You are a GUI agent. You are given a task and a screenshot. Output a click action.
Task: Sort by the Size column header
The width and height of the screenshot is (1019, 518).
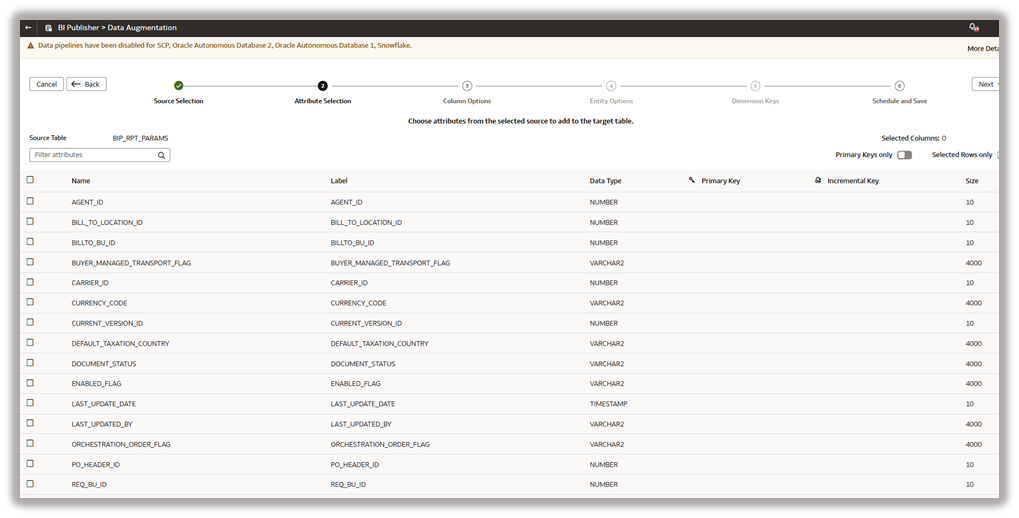(x=972, y=181)
